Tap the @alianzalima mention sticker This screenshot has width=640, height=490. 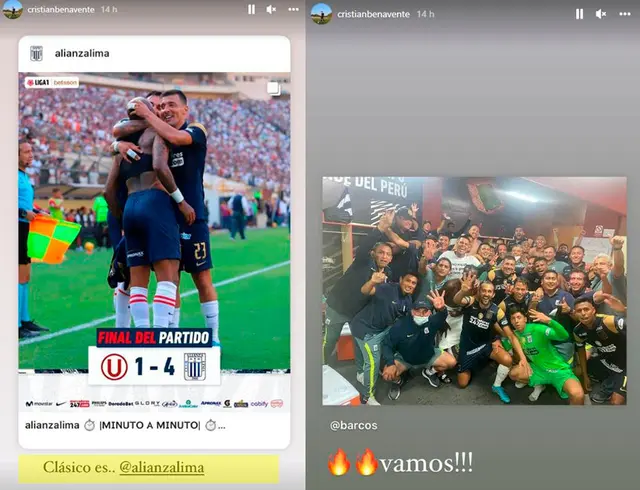tap(162, 468)
